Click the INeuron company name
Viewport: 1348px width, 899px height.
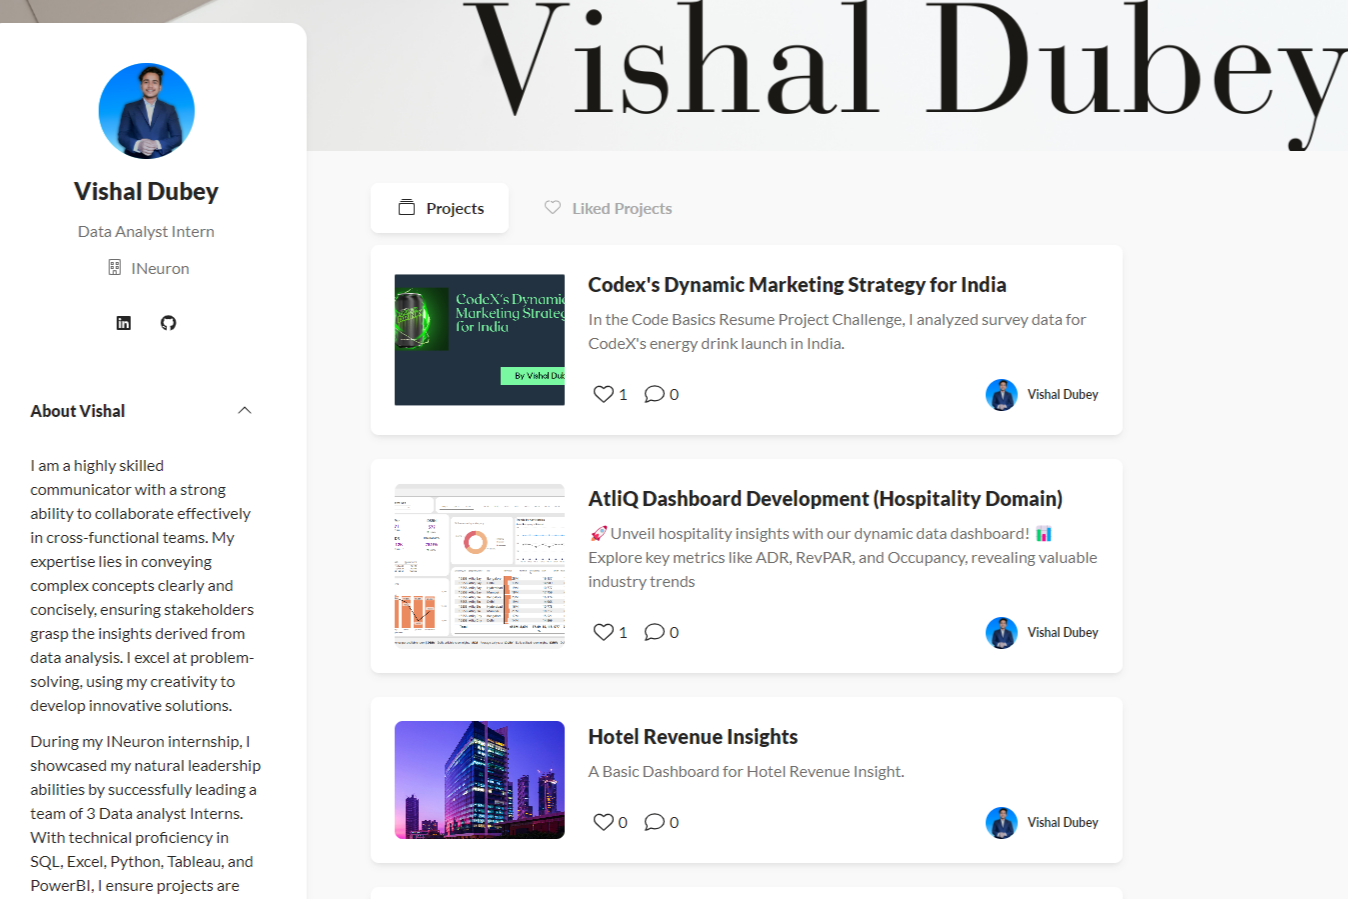click(160, 269)
